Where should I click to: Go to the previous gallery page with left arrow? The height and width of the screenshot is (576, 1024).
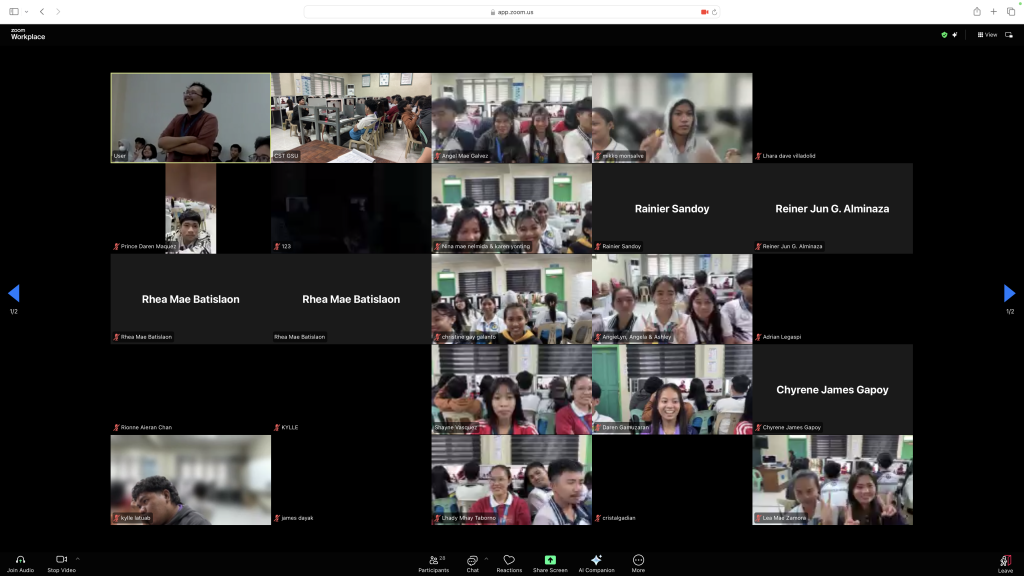14,293
